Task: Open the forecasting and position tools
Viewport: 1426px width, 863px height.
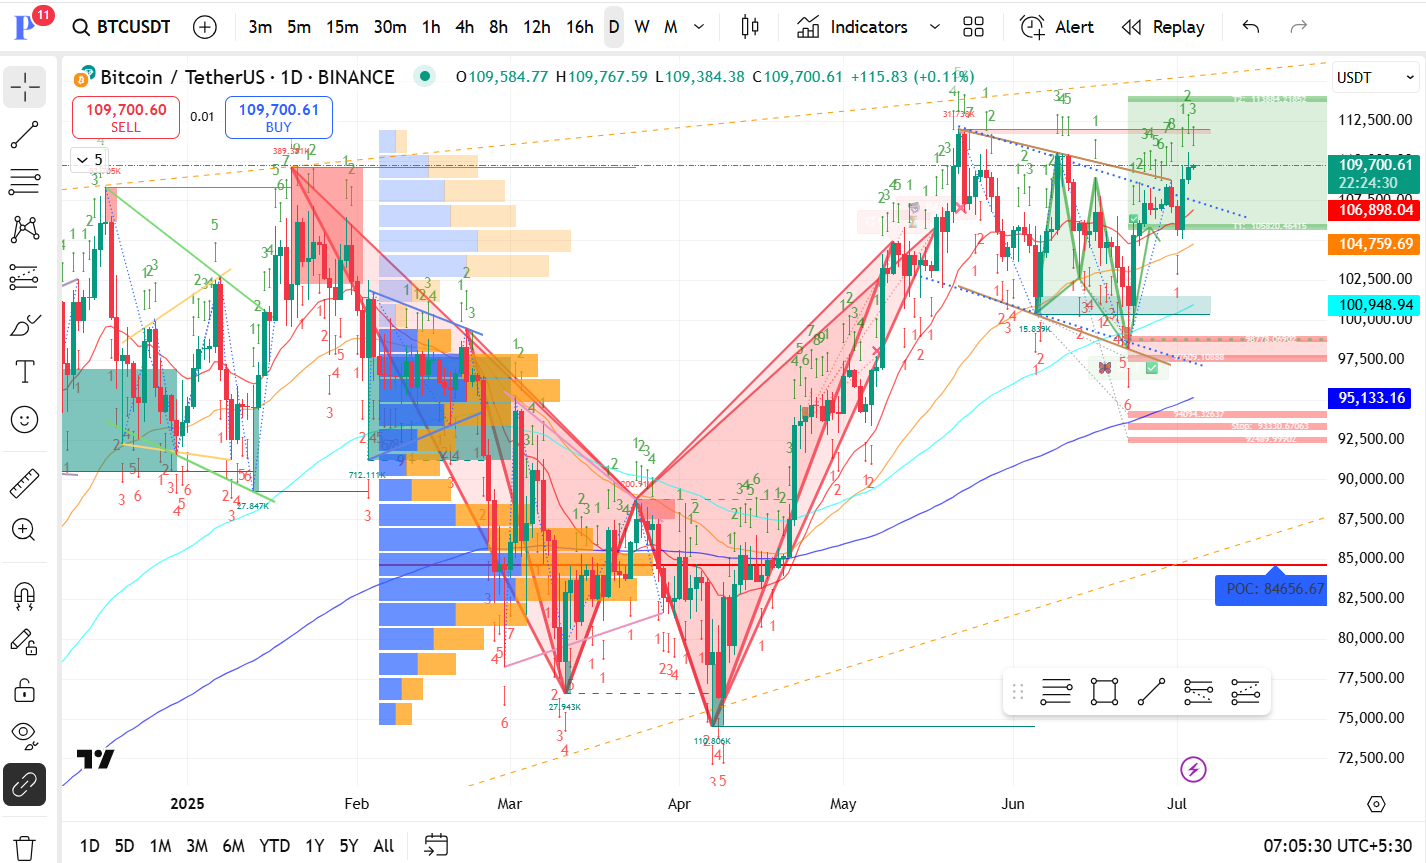Action: click(25, 277)
